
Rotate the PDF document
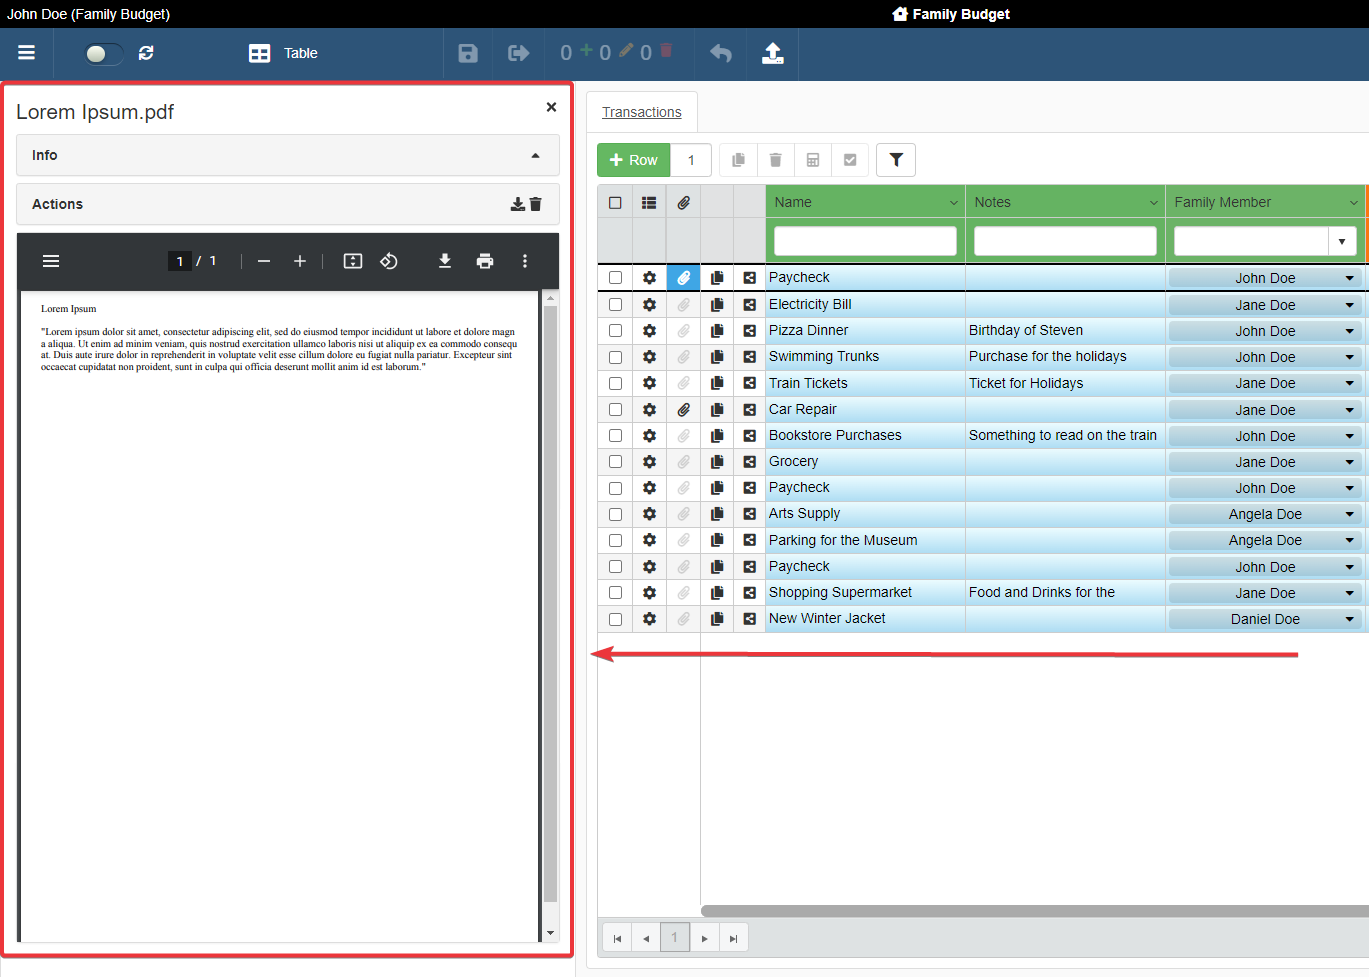[389, 261]
